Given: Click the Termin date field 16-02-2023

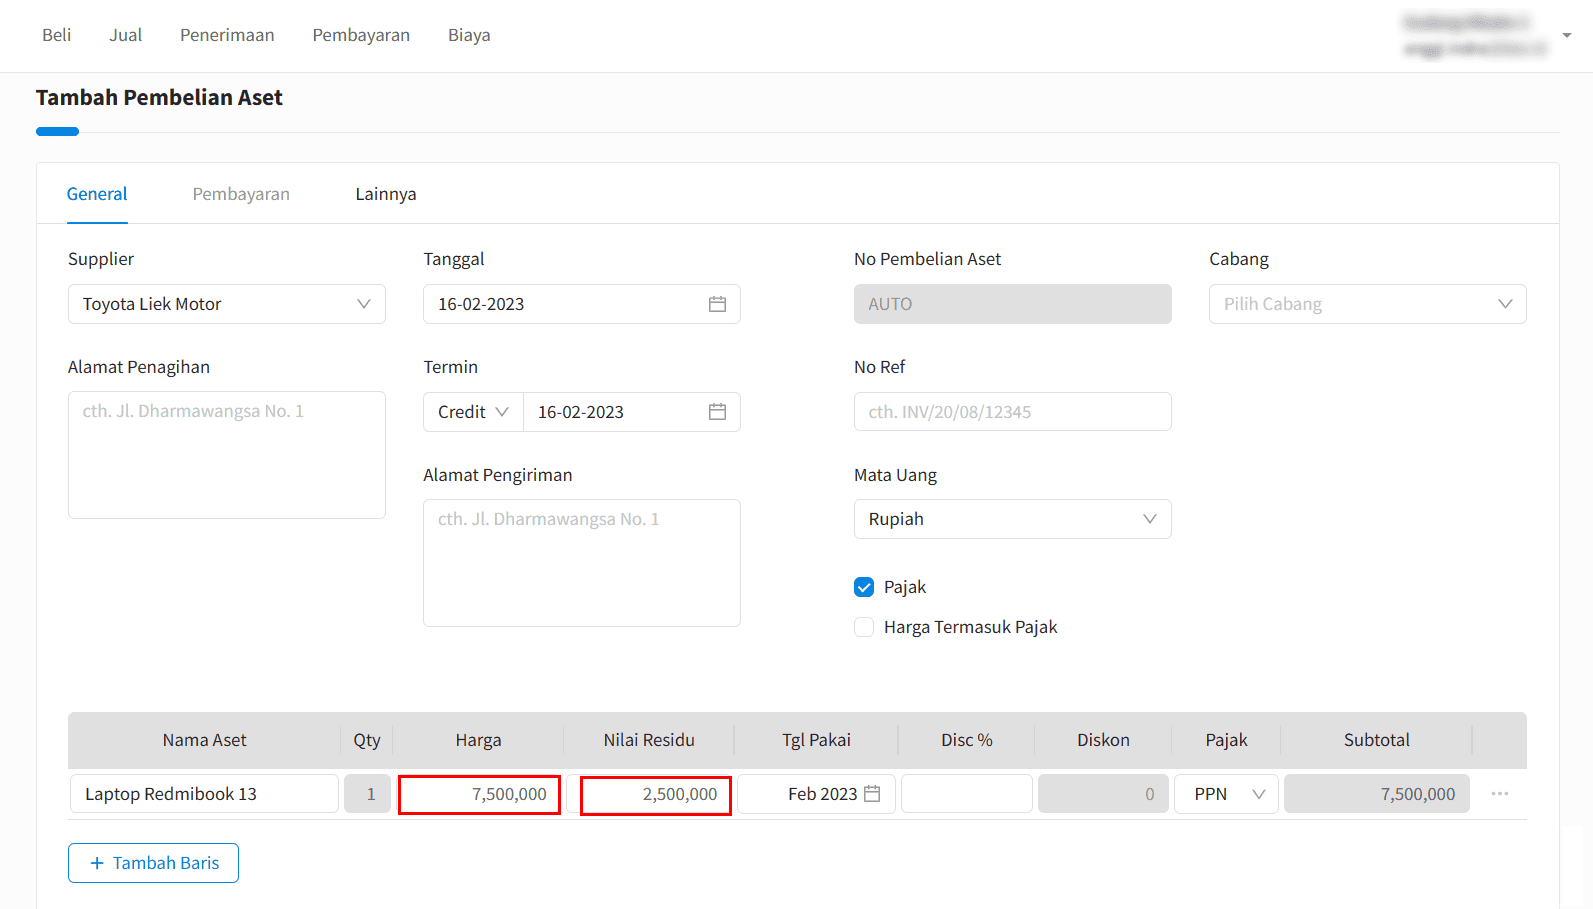Looking at the screenshot, I should [632, 412].
